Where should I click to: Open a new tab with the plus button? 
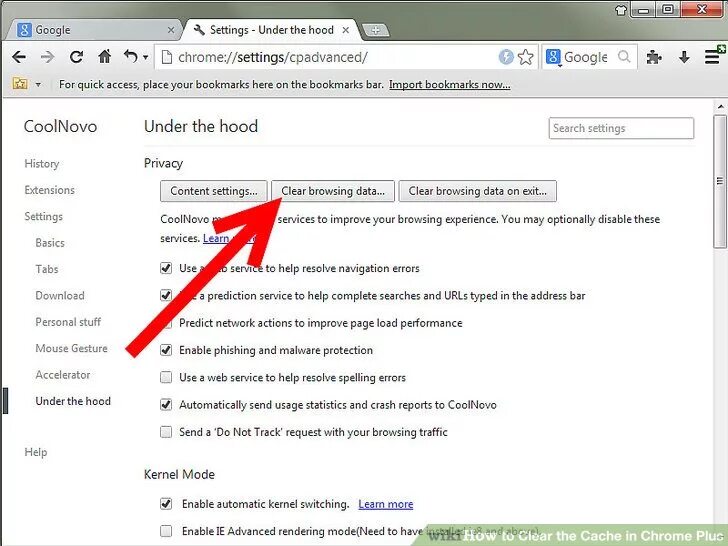pos(375,30)
